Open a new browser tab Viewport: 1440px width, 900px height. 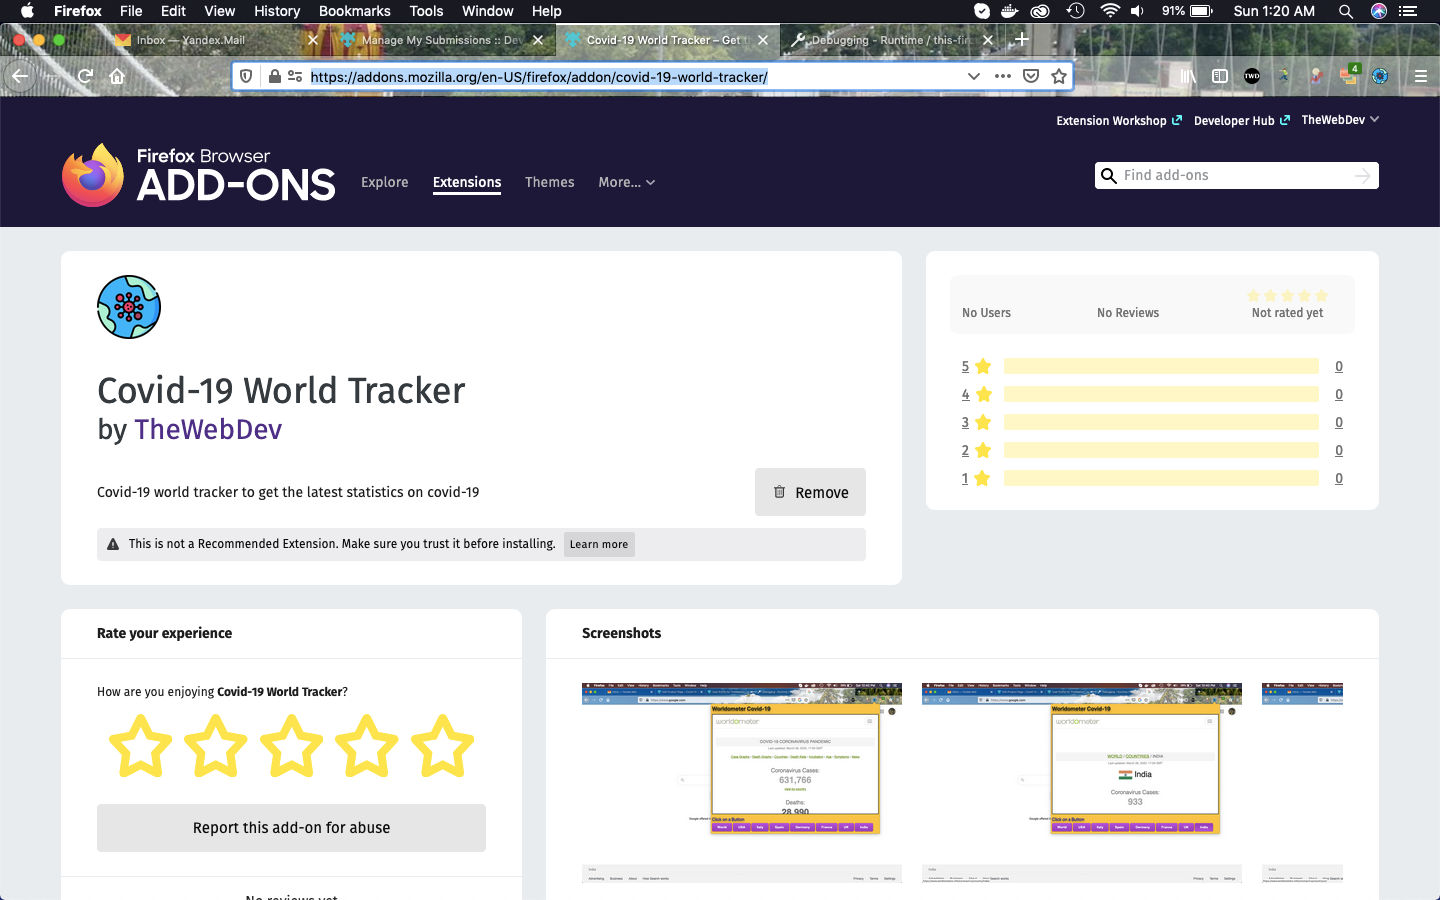tap(1021, 40)
